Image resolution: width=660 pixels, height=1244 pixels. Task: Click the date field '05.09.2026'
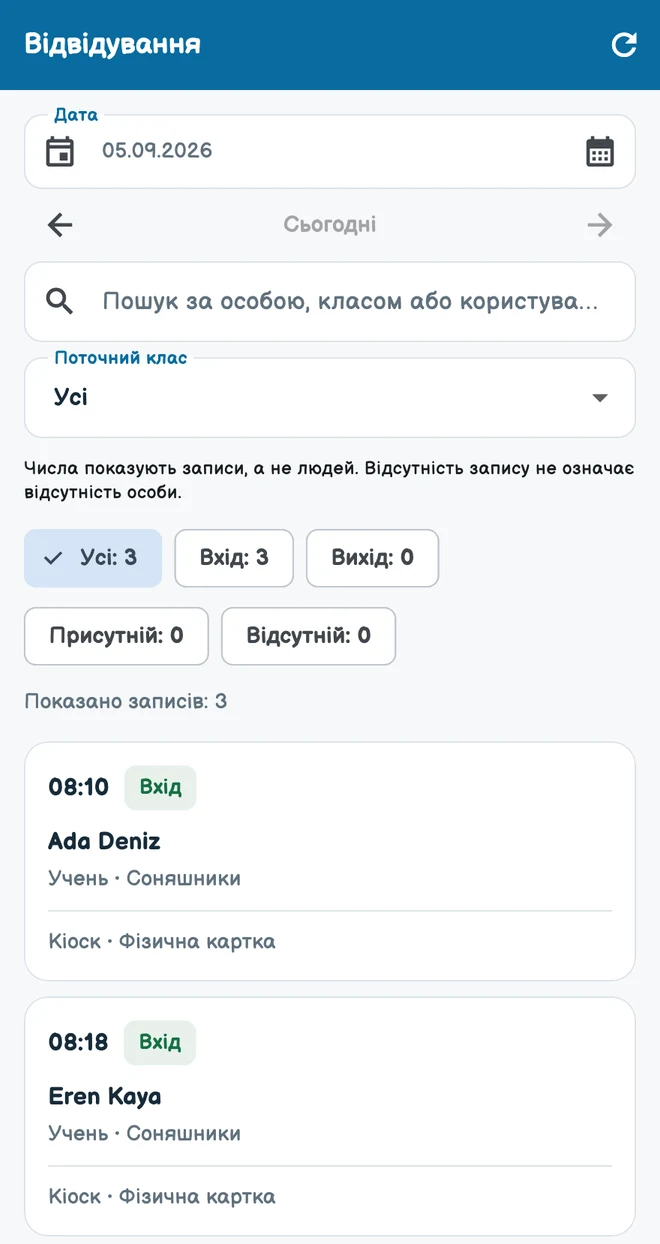point(330,152)
